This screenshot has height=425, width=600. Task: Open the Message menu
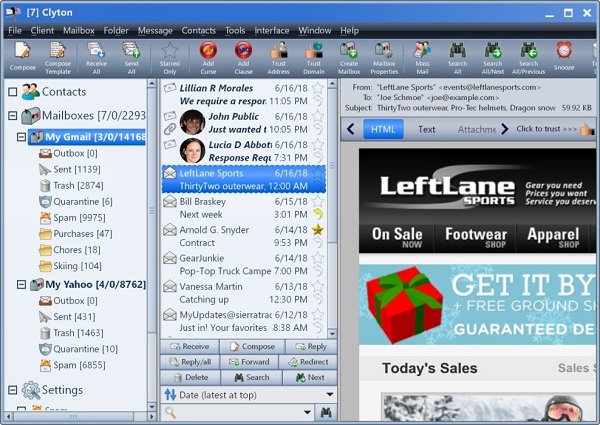(155, 31)
